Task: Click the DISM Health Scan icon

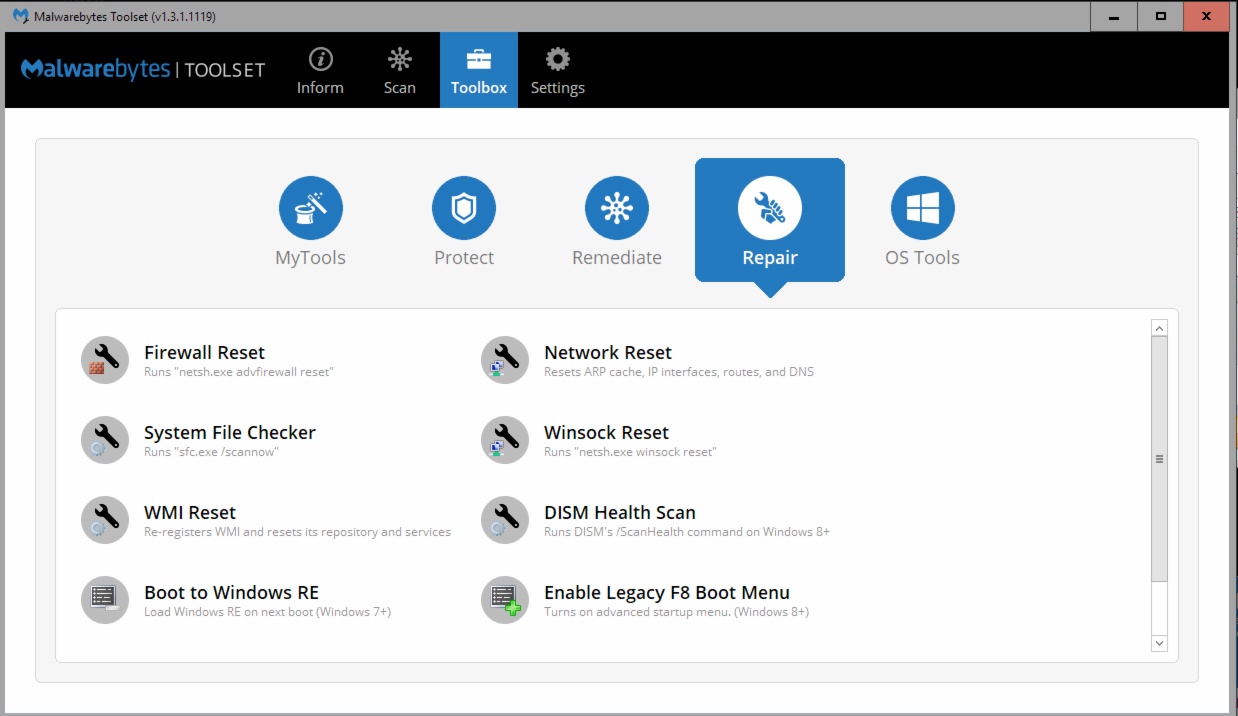Action: [505, 520]
